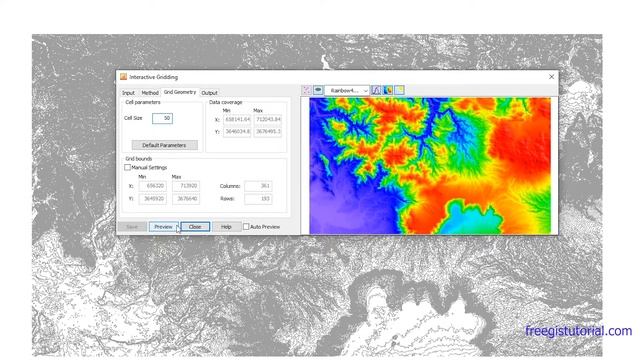Click the Interactive Gridding title bar icon
The image size is (640, 360).
(123, 77)
